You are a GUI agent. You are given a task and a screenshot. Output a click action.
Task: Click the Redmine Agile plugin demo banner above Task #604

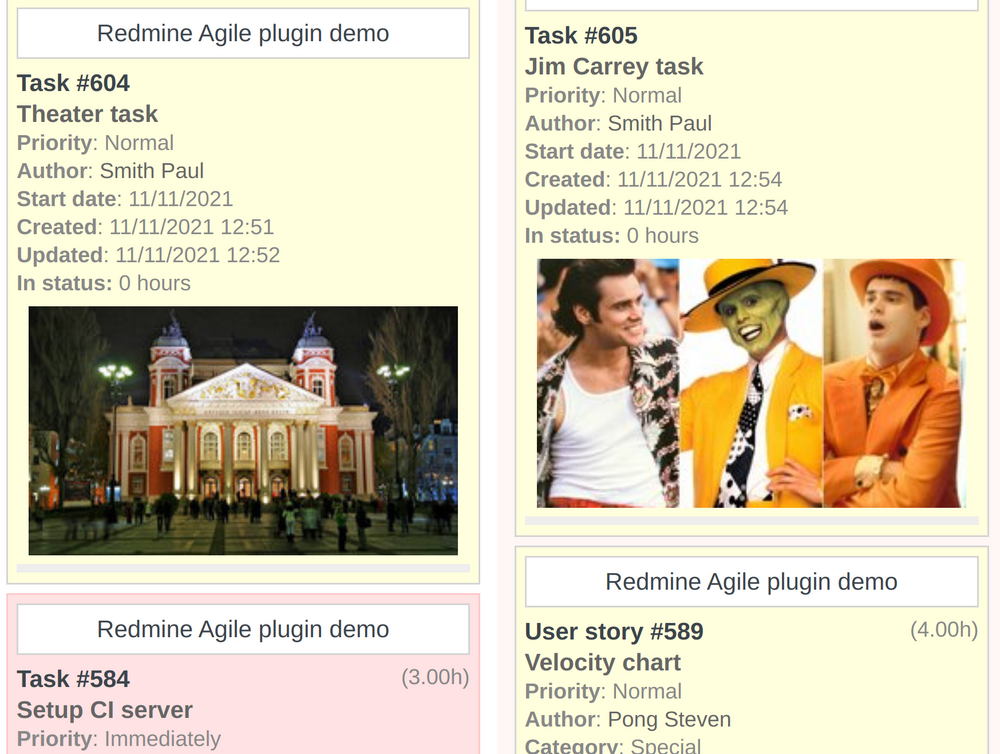click(242, 33)
